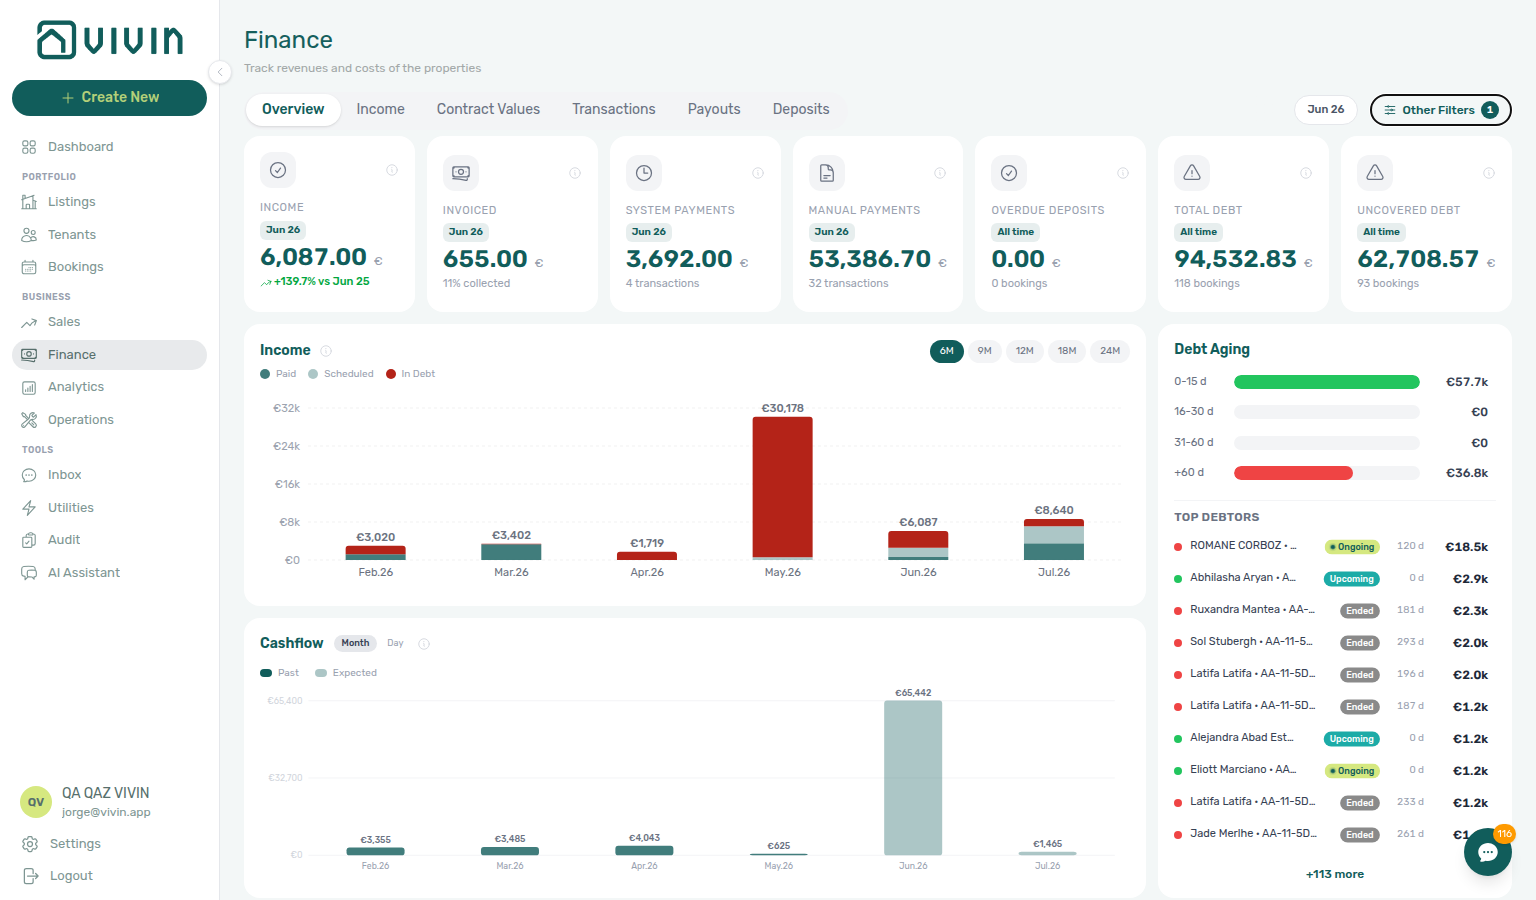Image resolution: width=1536 pixels, height=900 pixels.
Task: Open the Audit tool
Action: coord(109,540)
